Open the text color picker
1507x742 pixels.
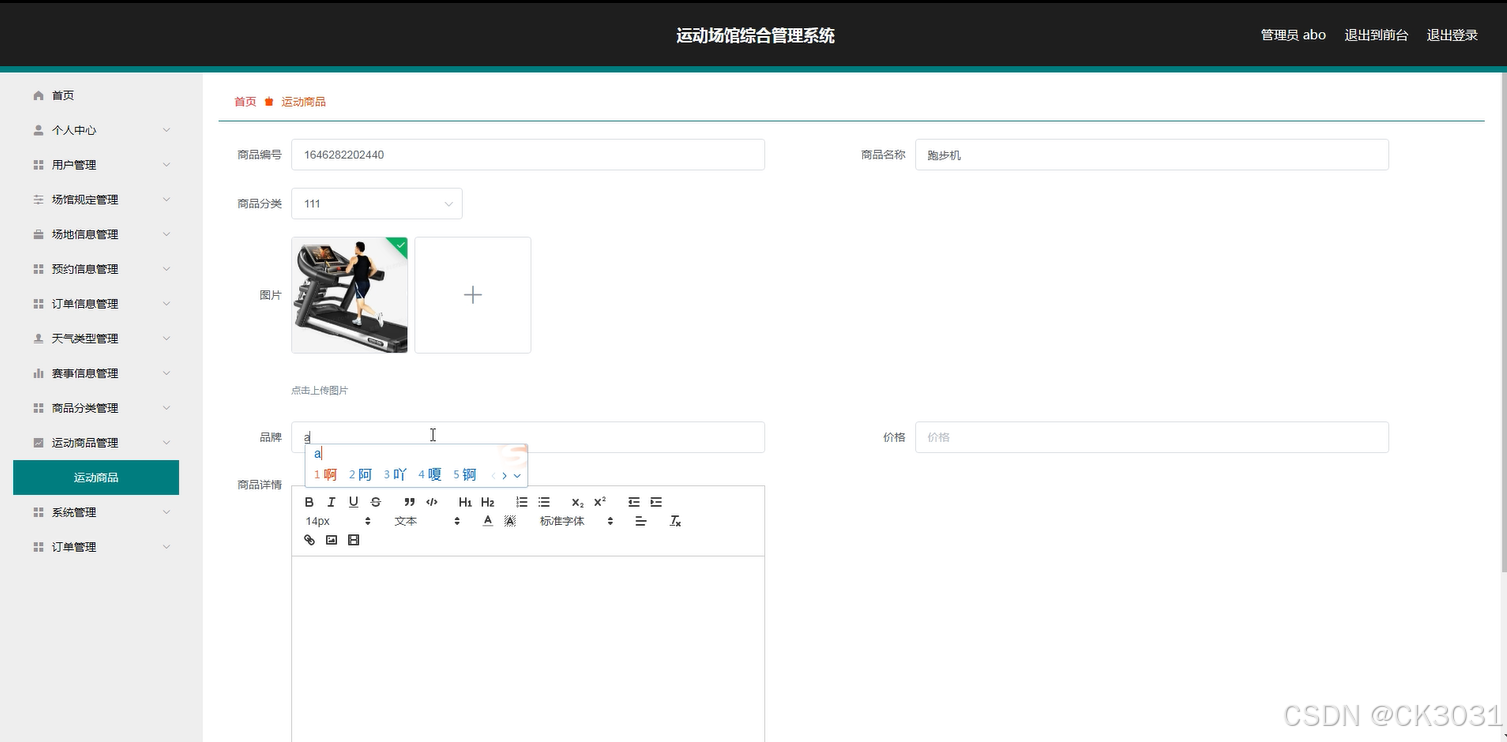487,521
